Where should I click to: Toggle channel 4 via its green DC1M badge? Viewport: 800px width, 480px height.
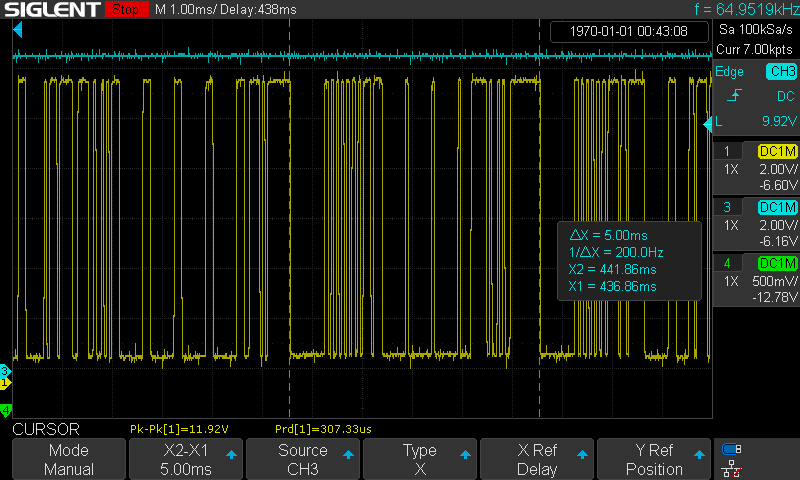pos(776,263)
